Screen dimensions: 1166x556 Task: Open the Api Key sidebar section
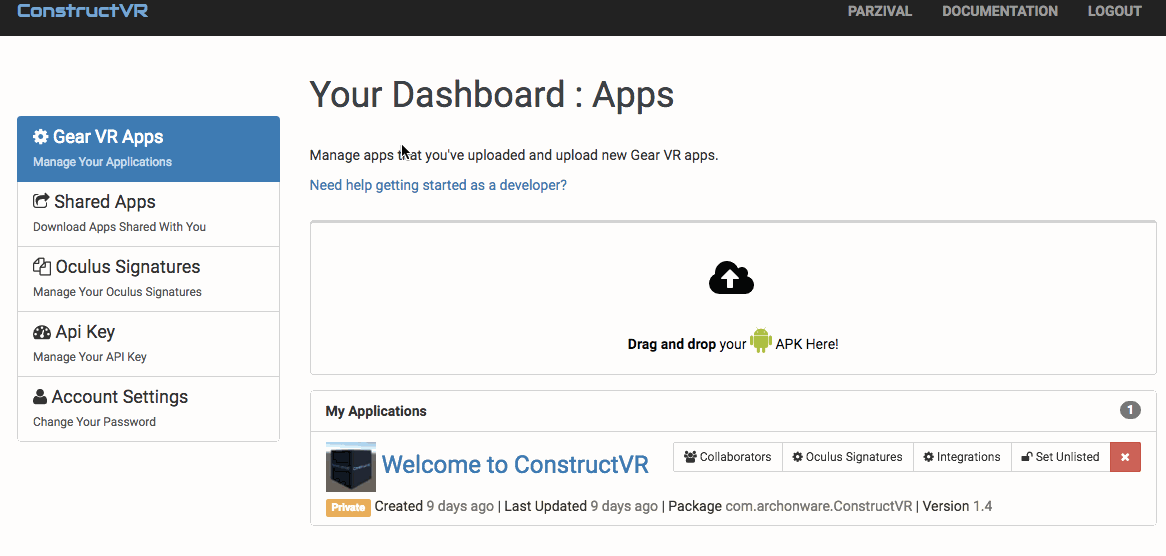tap(149, 343)
